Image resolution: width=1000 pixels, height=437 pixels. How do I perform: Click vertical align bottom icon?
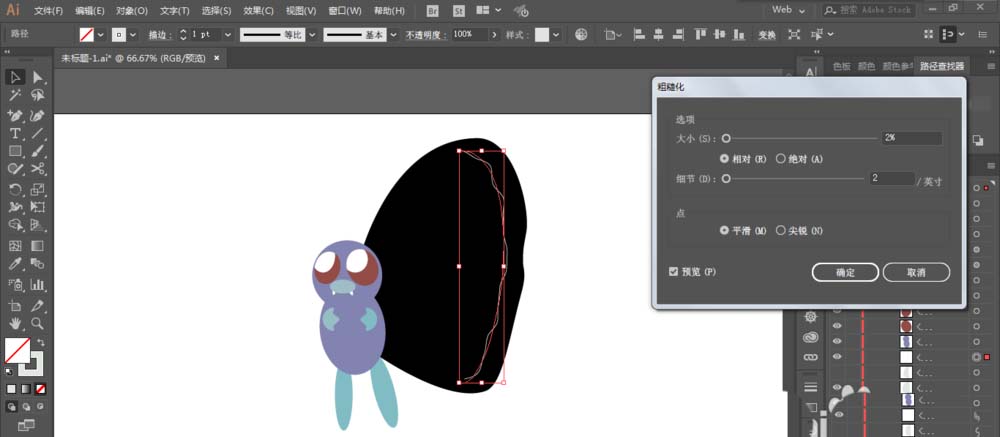point(737,34)
